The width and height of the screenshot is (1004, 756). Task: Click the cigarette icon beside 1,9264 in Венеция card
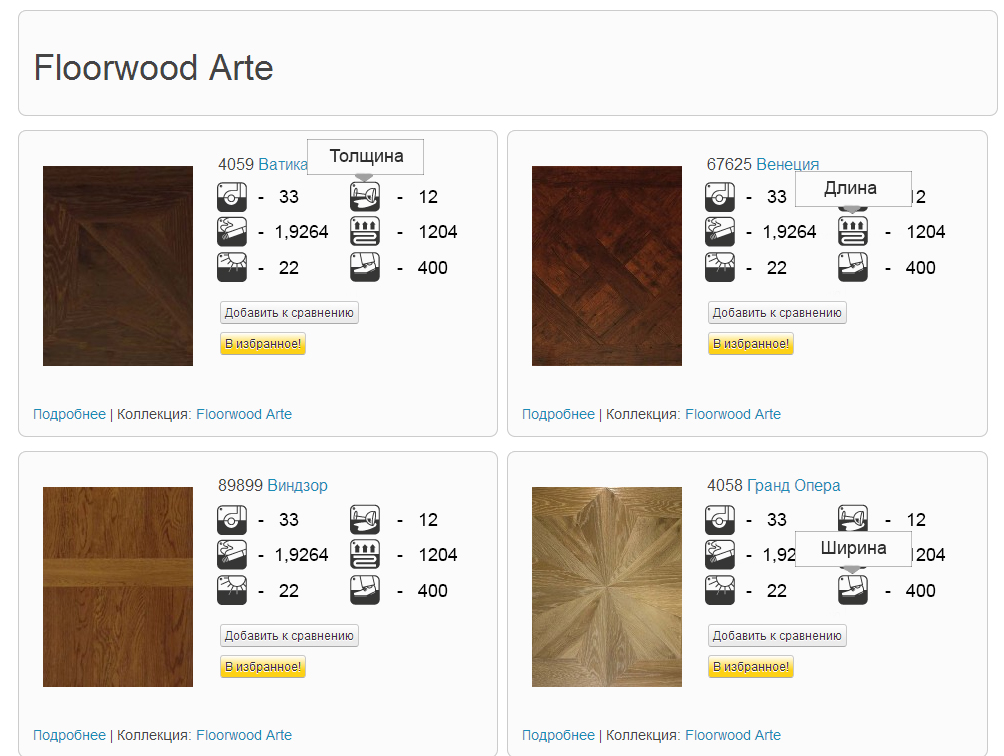click(720, 232)
